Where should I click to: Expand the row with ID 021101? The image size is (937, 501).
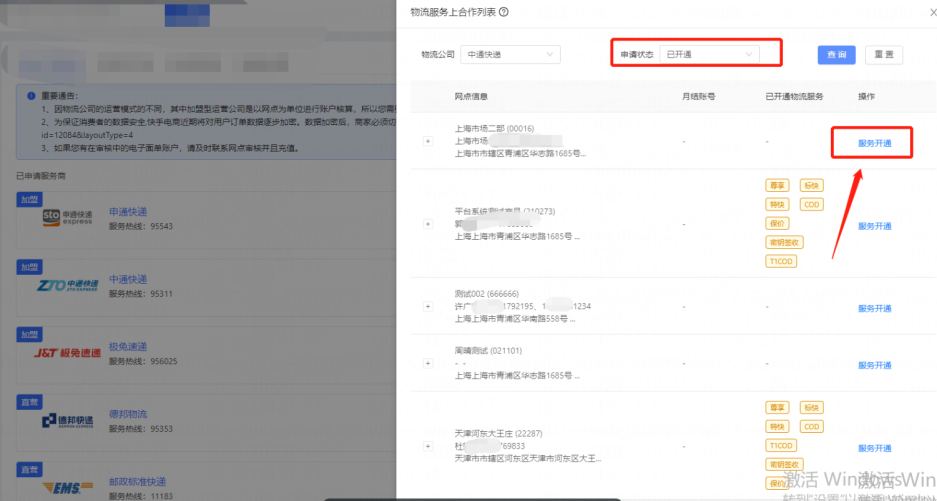point(428,364)
